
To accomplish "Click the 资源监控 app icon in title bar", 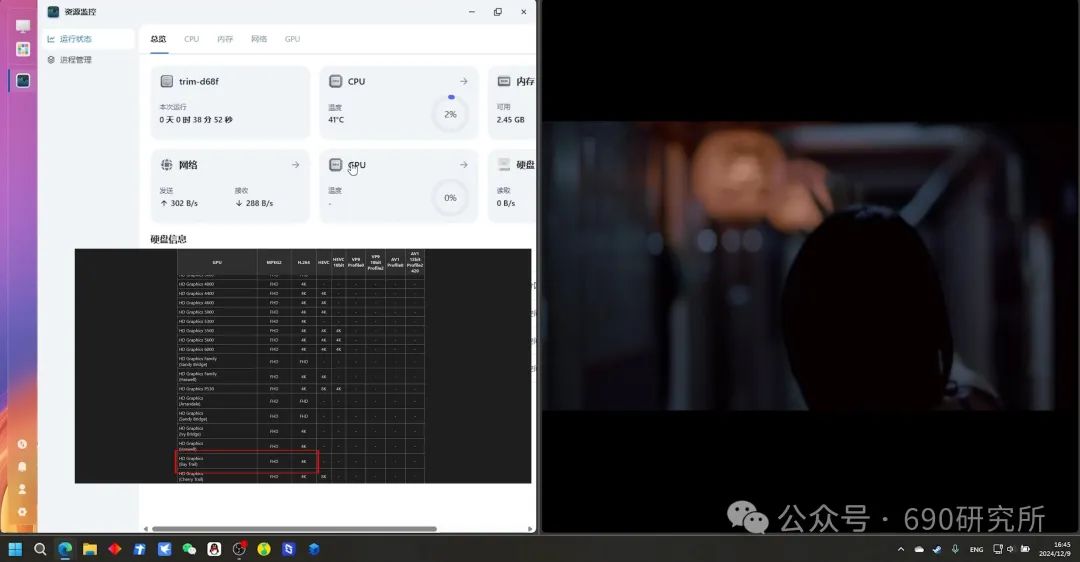I will 53,12.
